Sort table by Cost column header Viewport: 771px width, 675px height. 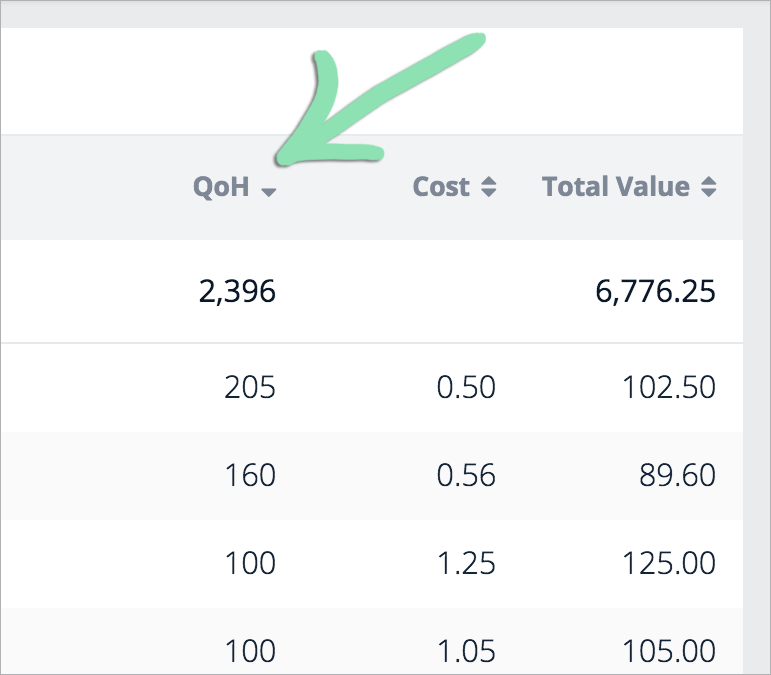click(441, 187)
